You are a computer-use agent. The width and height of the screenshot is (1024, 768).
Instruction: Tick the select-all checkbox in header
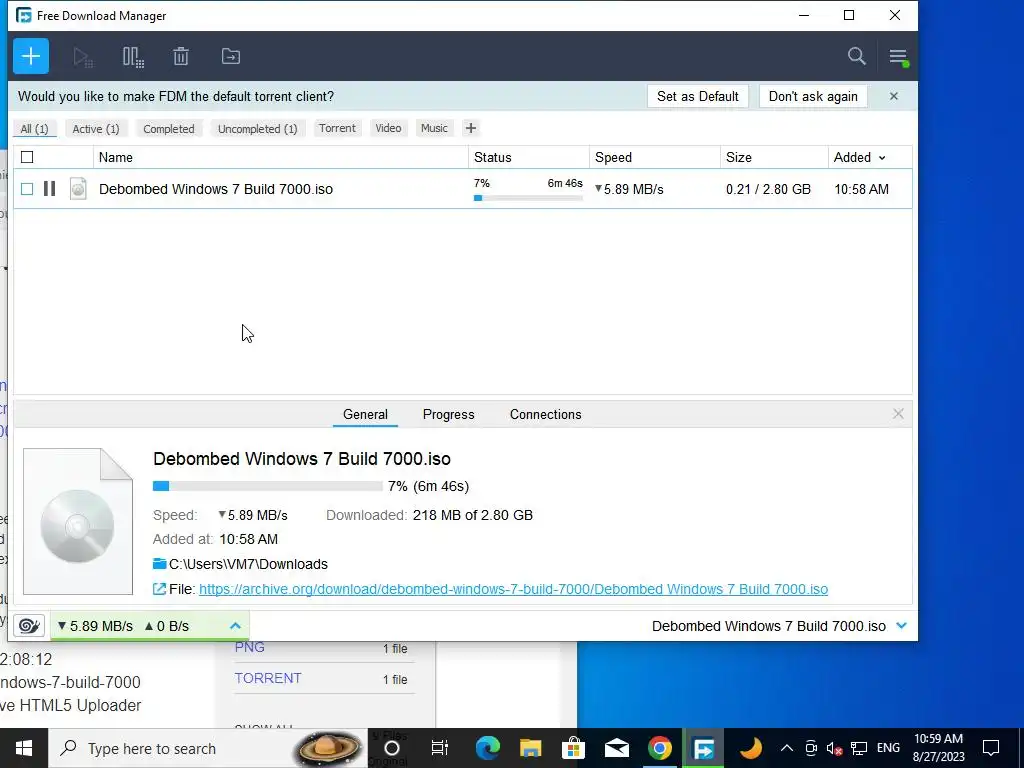coord(27,157)
